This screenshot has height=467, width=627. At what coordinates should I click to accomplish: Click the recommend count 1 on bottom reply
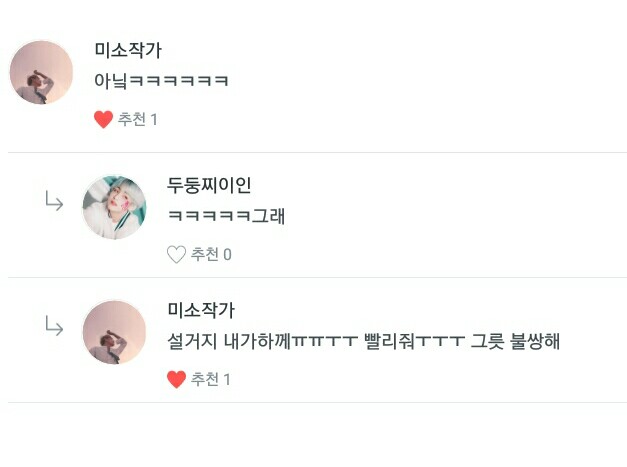pos(227,379)
